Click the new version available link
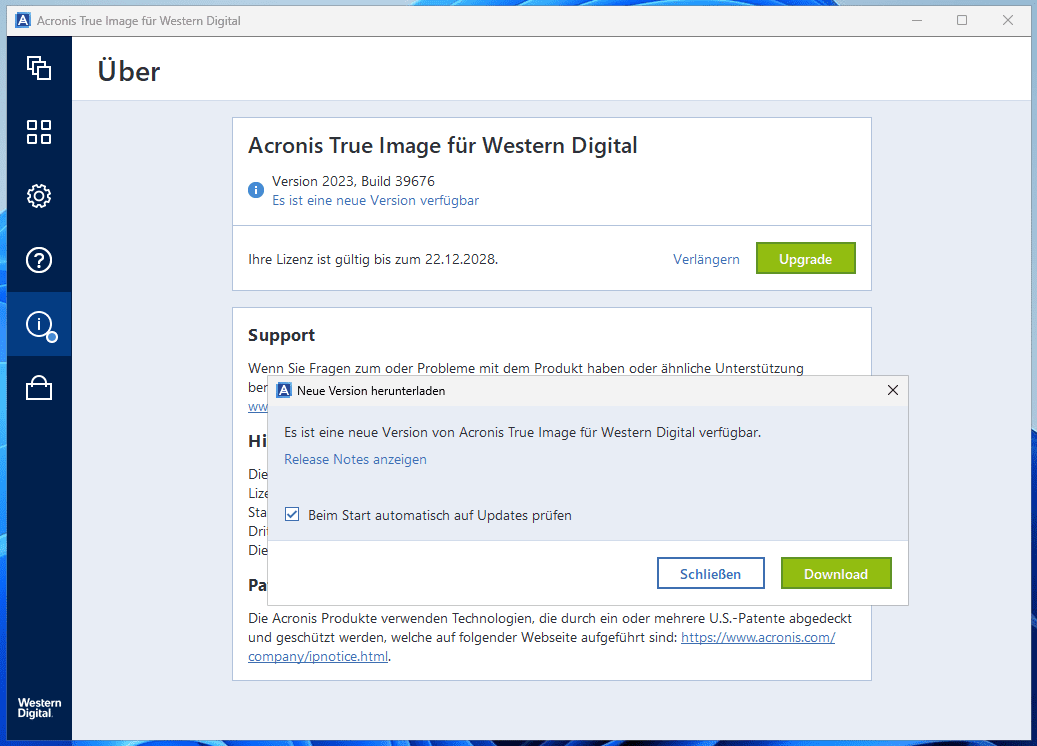Viewport: 1037px width, 746px height. click(x=375, y=201)
